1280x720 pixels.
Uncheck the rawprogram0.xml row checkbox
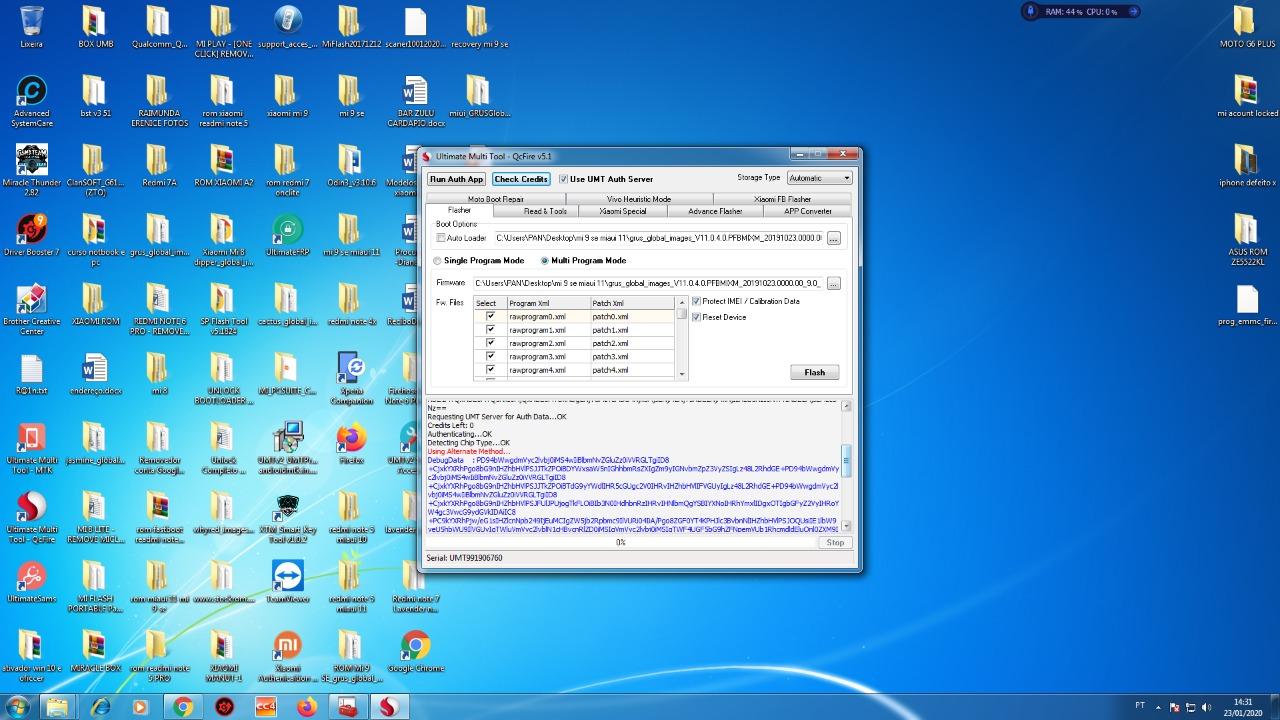click(490, 316)
